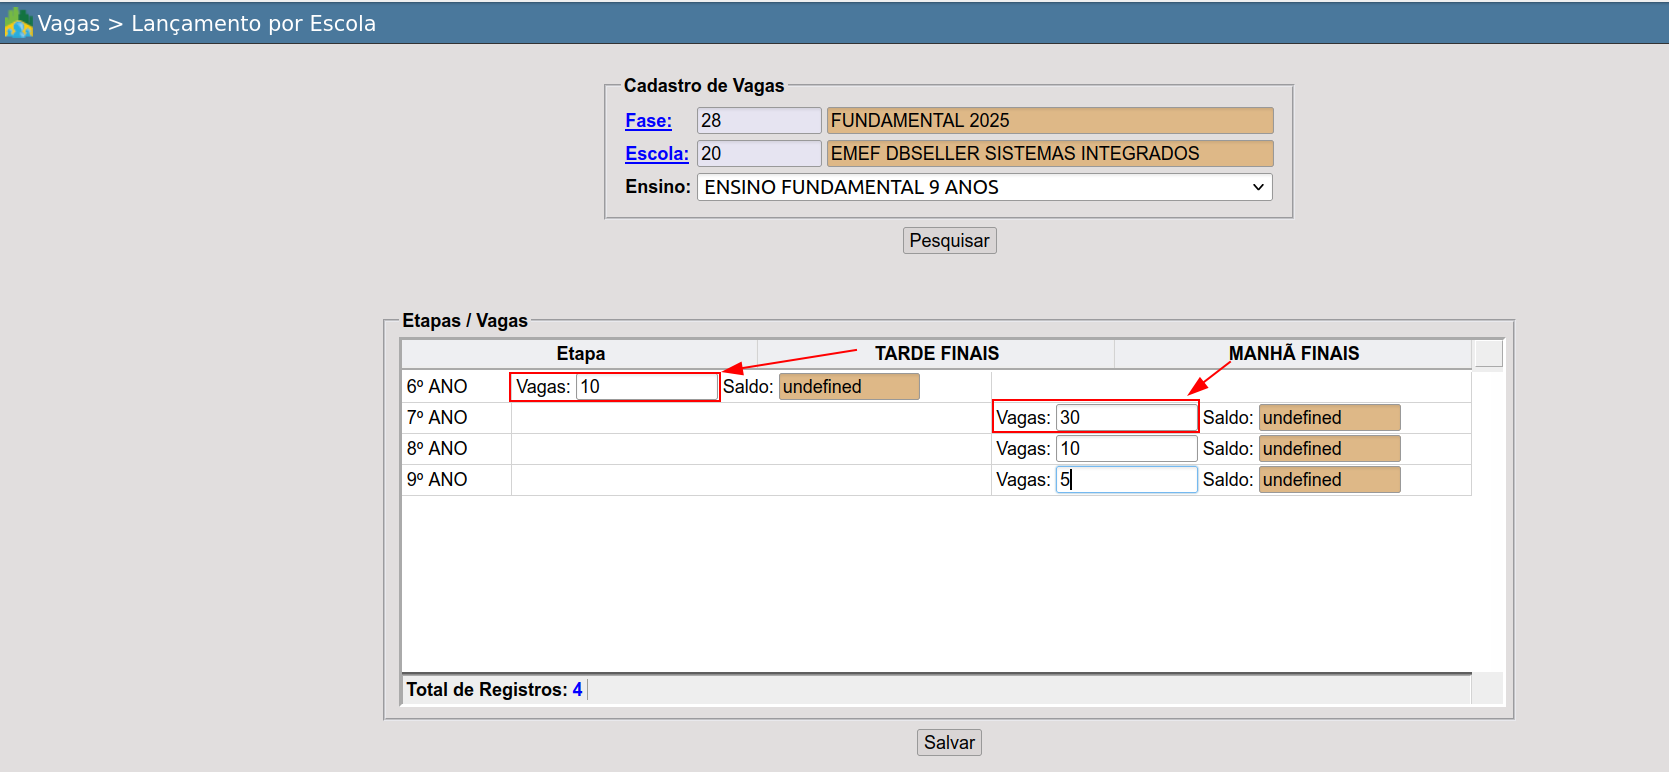Click the Etapa column header

pos(580,354)
